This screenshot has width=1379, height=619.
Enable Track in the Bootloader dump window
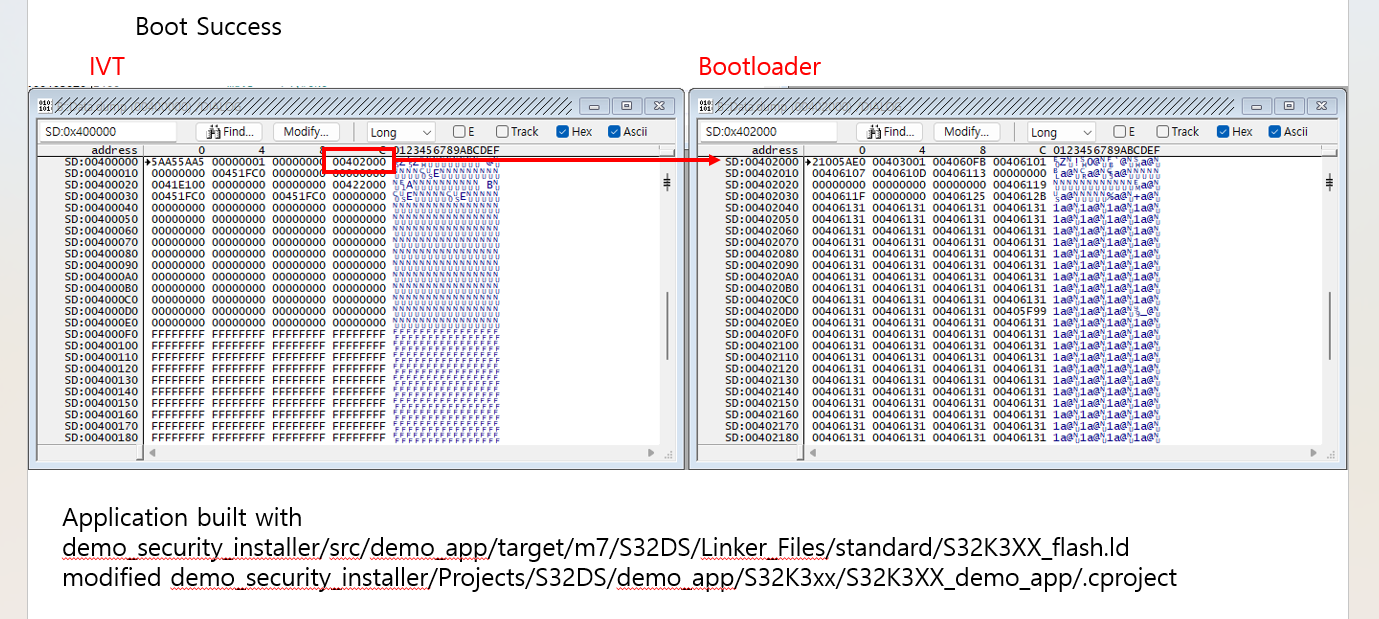pyautogui.click(x=1163, y=132)
